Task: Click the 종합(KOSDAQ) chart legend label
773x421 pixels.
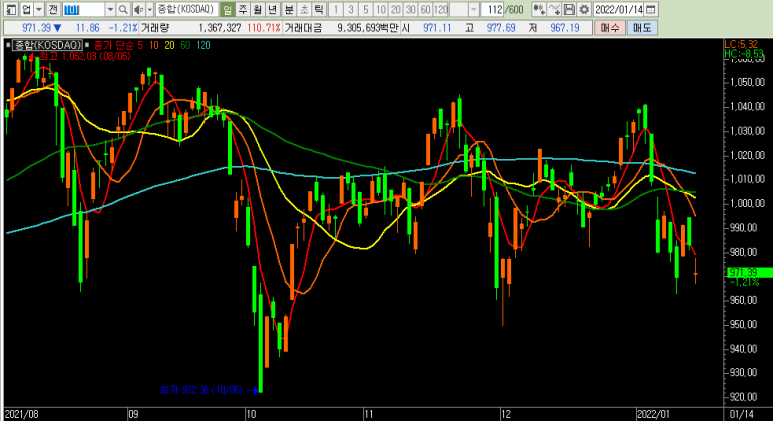Action: click(x=47, y=45)
